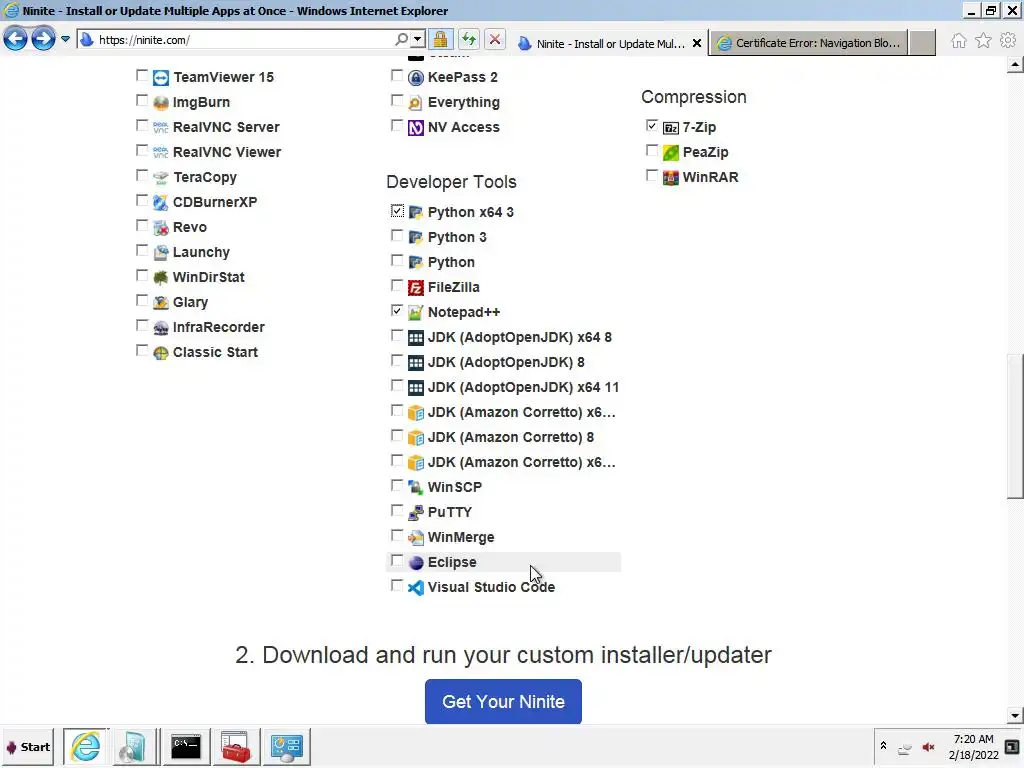Enable the Everything checkbox
This screenshot has height=768, width=1024.
tap(397, 101)
